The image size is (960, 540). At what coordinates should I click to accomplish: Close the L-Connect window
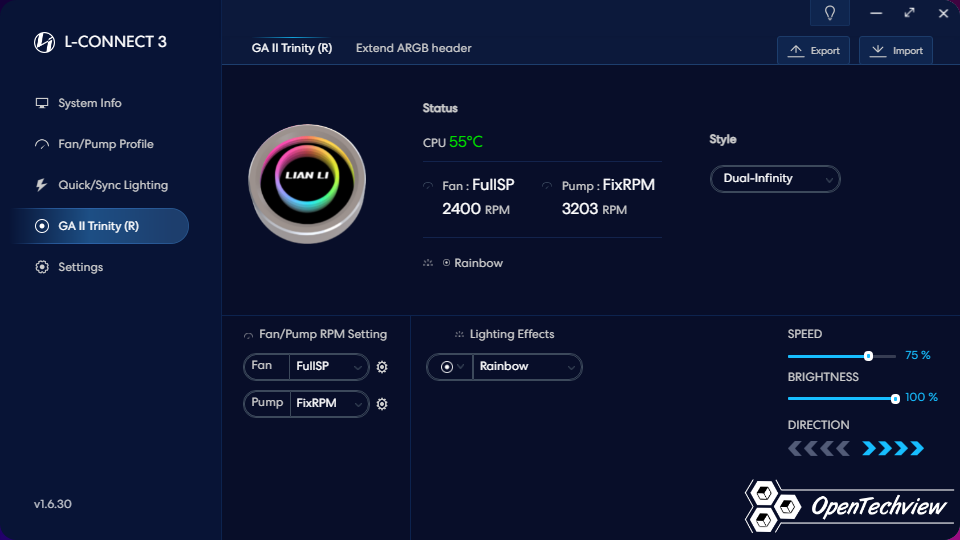pos(943,13)
